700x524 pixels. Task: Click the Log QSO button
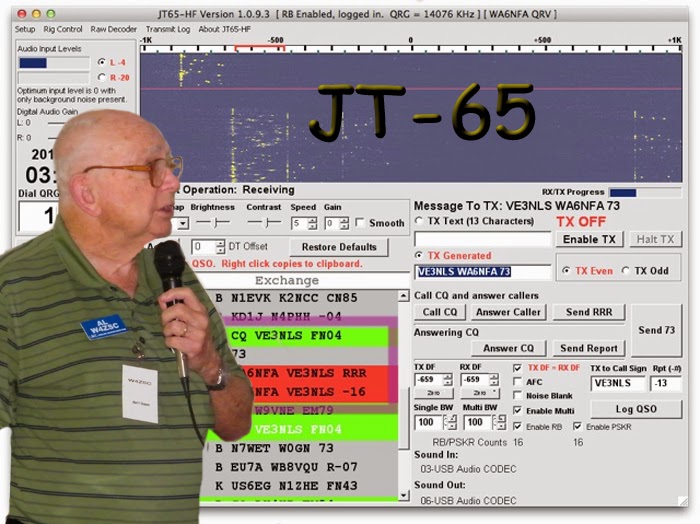(636, 409)
